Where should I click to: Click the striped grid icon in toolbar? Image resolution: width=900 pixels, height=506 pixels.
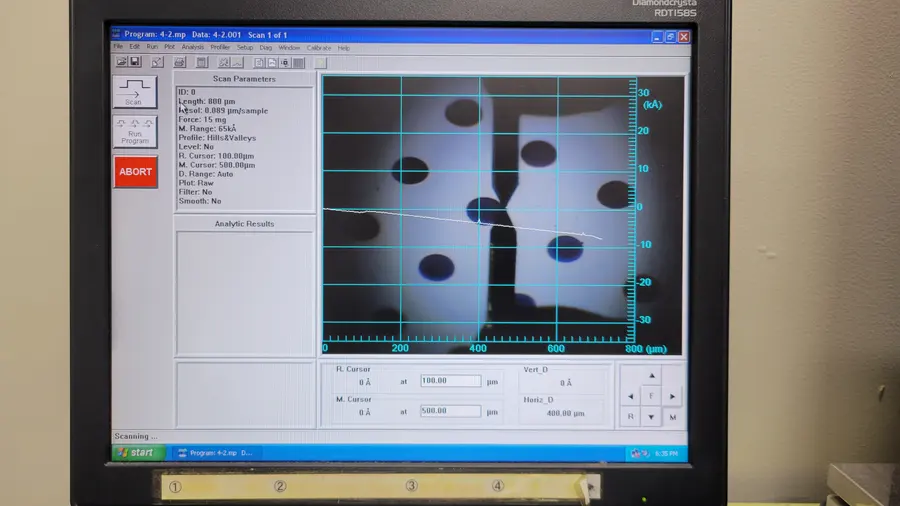point(299,63)
